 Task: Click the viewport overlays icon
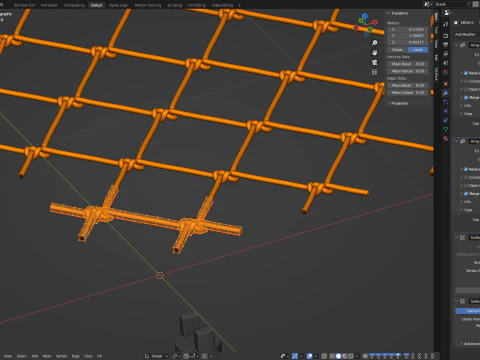(x=310, y=356)
